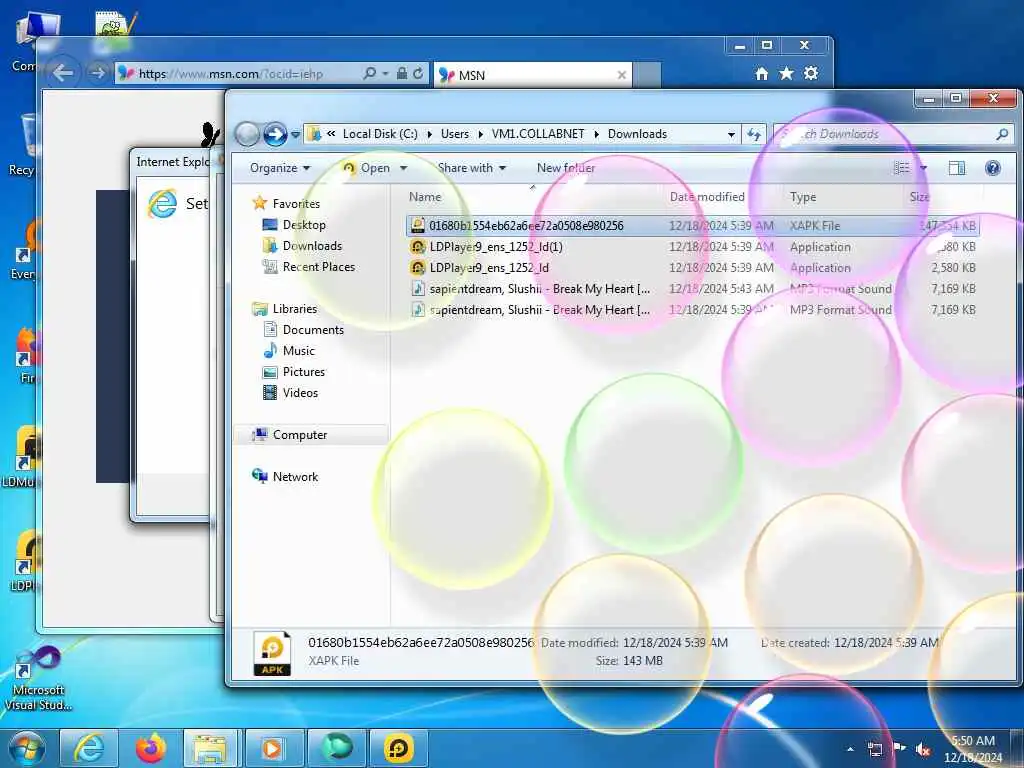This screenshot has width=1024, height=768.
Task: Open IE tools gear icon
Action: 811,74
